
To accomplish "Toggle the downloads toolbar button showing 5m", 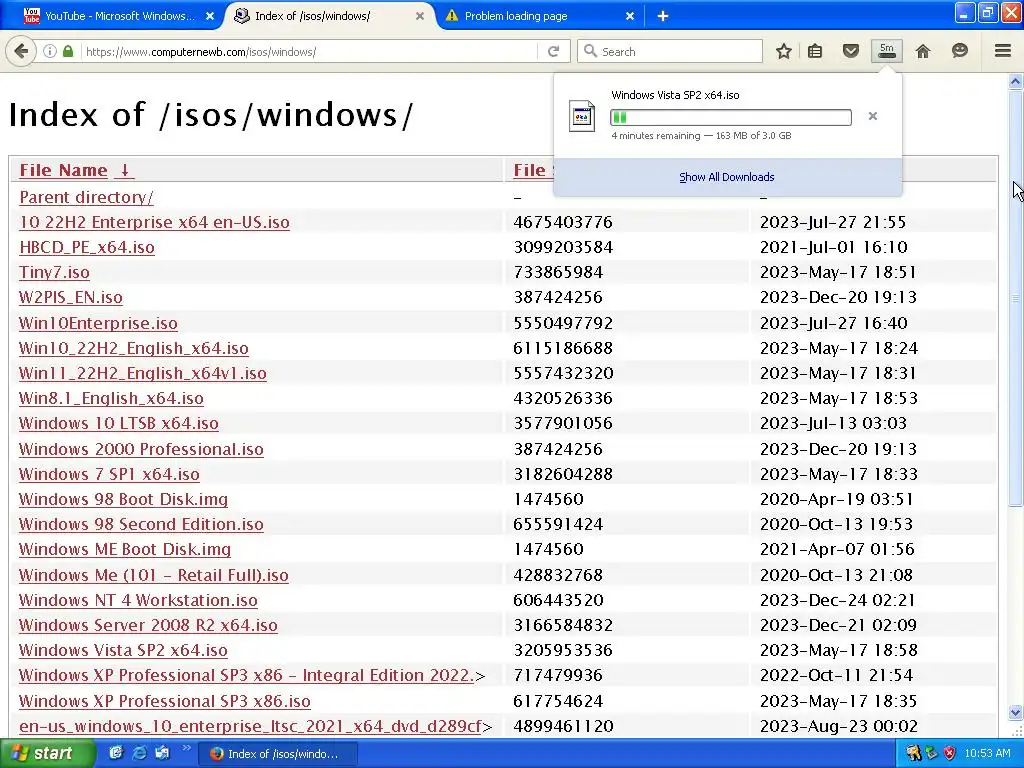I will click(886, 51).
